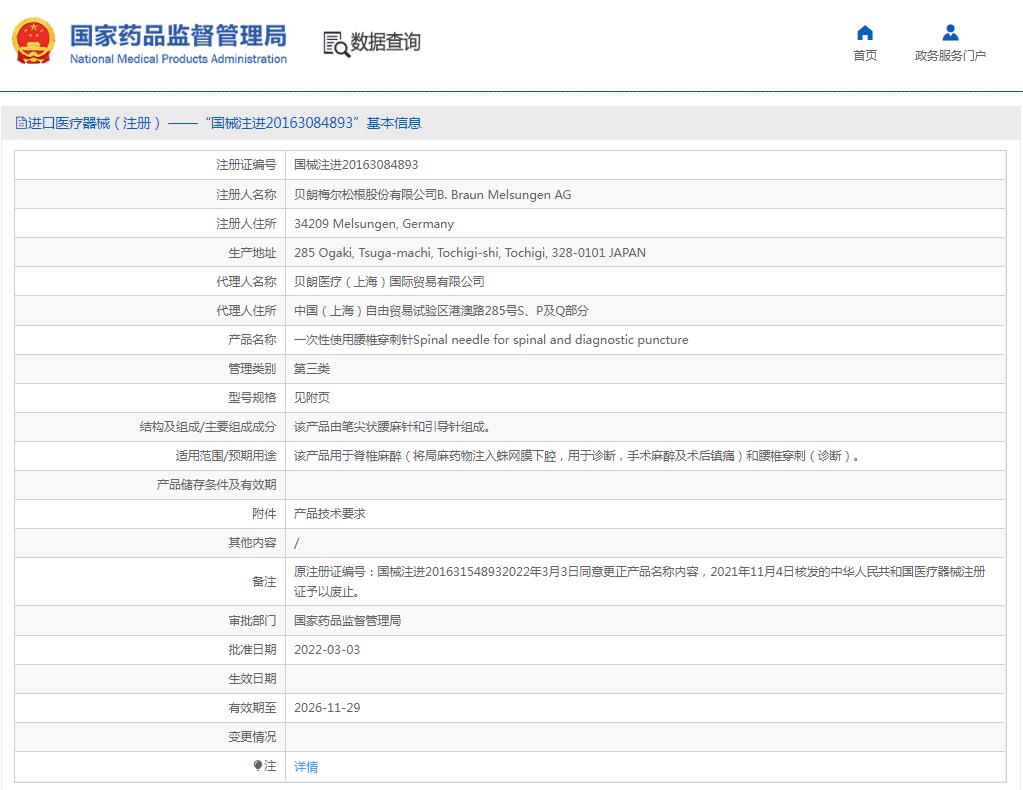The image size is (1023, 790).
Task: Click the national emblem logo
Action: pyautogui.click(x=33, y=41)
